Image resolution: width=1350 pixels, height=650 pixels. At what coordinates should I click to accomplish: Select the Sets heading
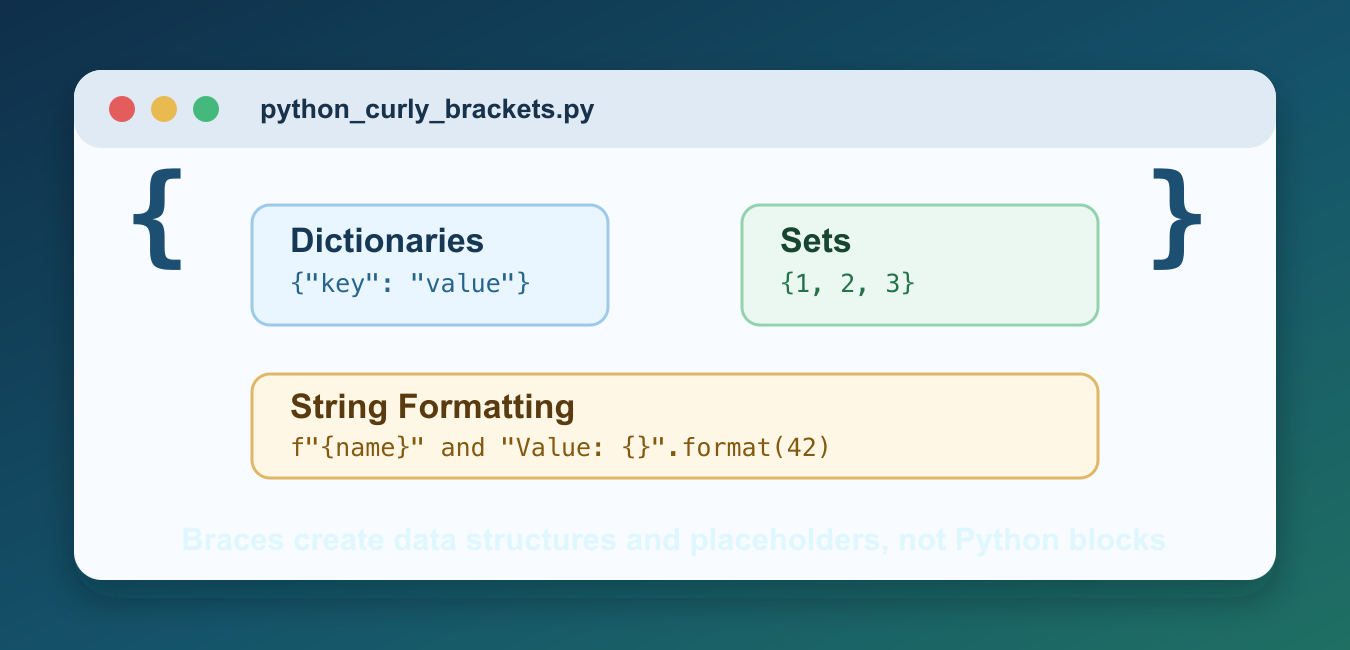[815, 241]
